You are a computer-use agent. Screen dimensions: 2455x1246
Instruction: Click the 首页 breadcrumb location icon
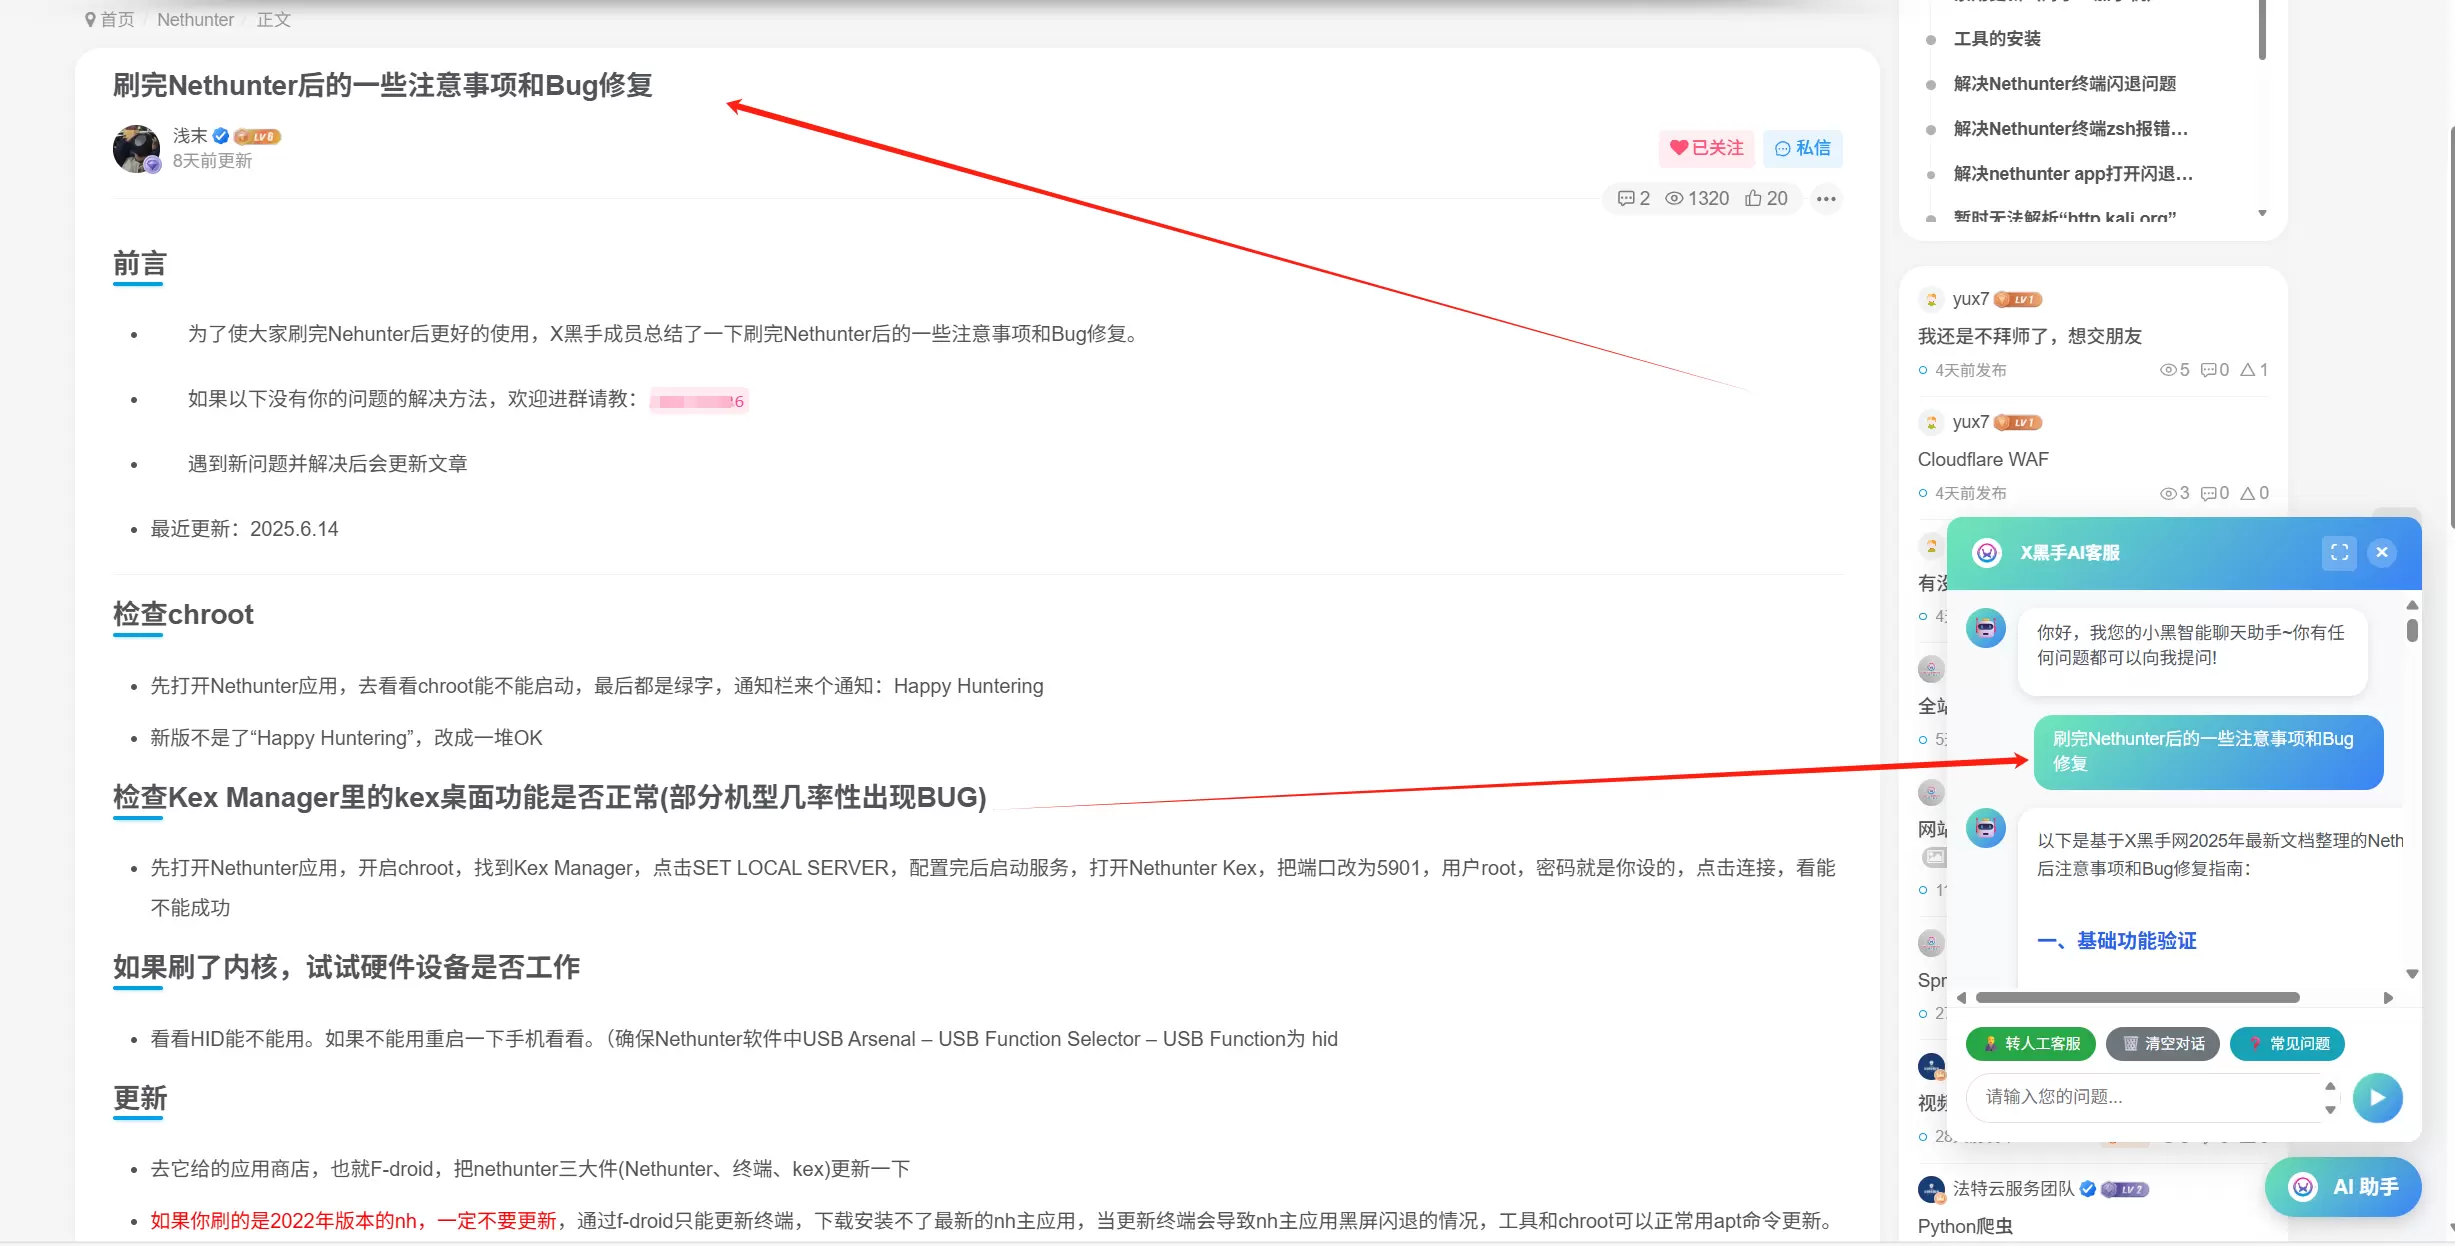pos(91,20)
